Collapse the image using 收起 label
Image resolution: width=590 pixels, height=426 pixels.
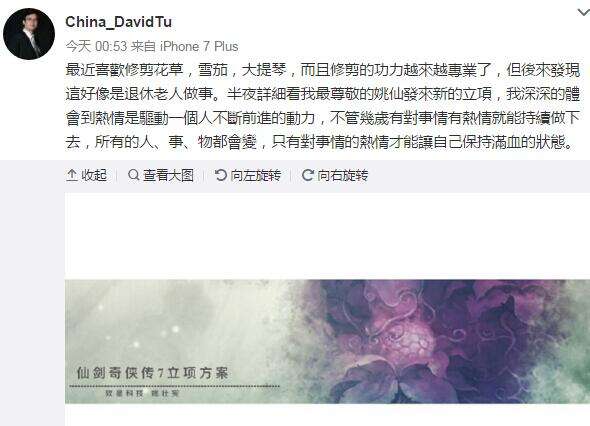click(94, 175)
